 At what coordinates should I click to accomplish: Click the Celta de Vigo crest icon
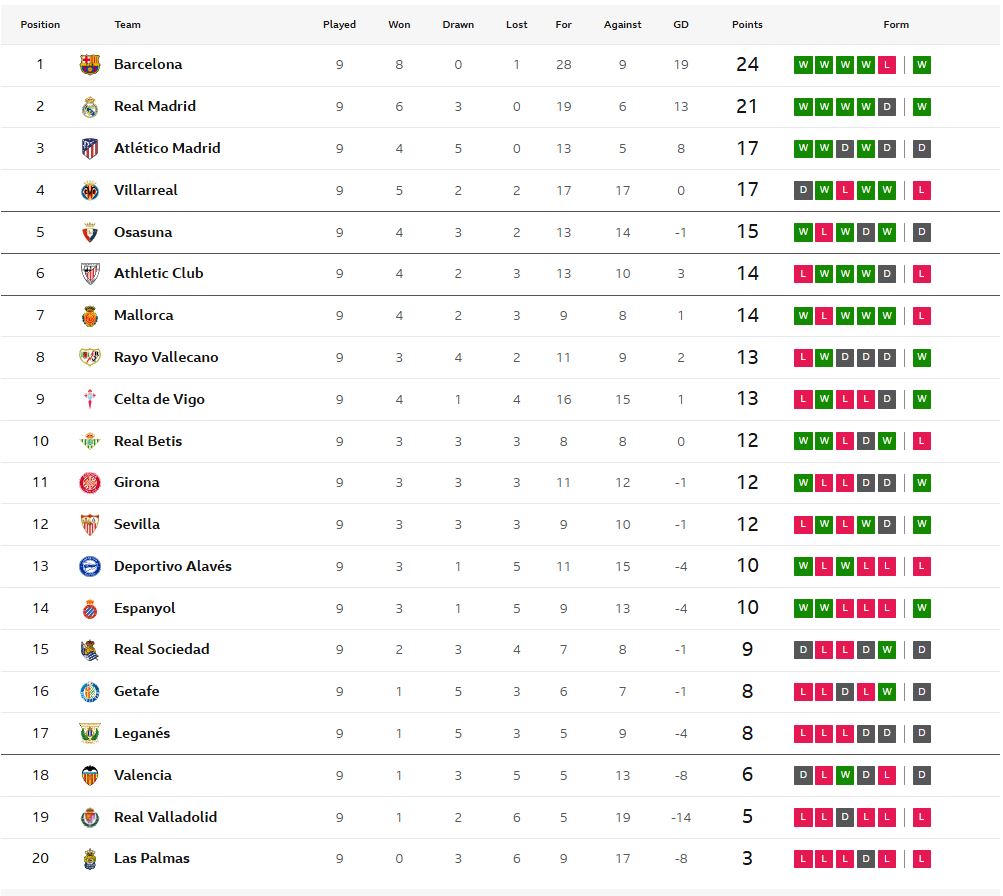[x=90, y=400]
